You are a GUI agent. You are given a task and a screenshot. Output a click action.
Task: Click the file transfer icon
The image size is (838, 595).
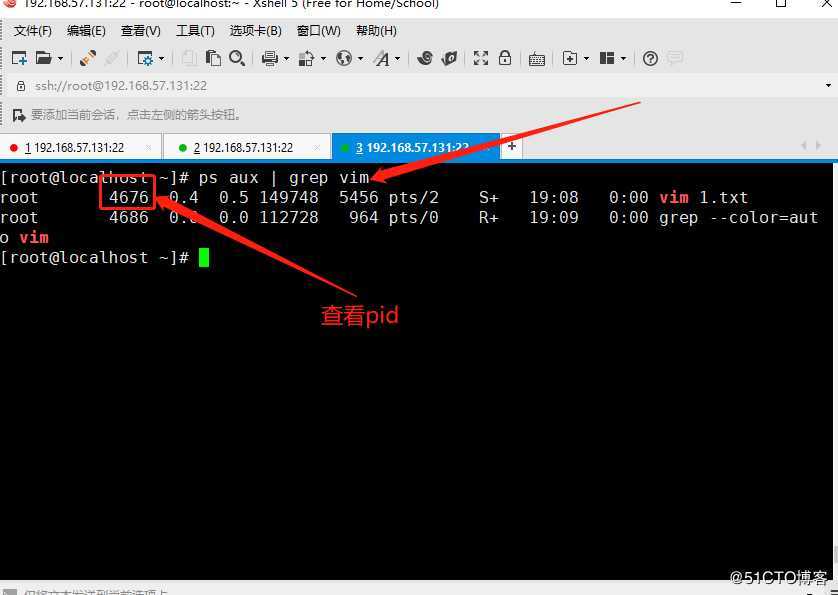(306, 58)
